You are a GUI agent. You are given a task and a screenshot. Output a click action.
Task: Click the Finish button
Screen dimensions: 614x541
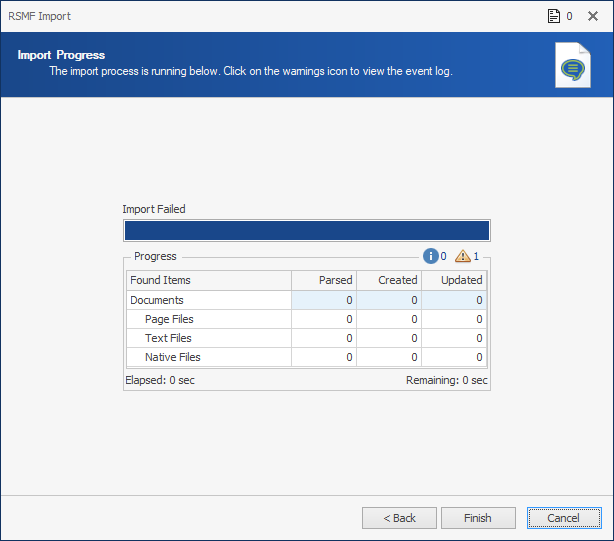[478, 518]
